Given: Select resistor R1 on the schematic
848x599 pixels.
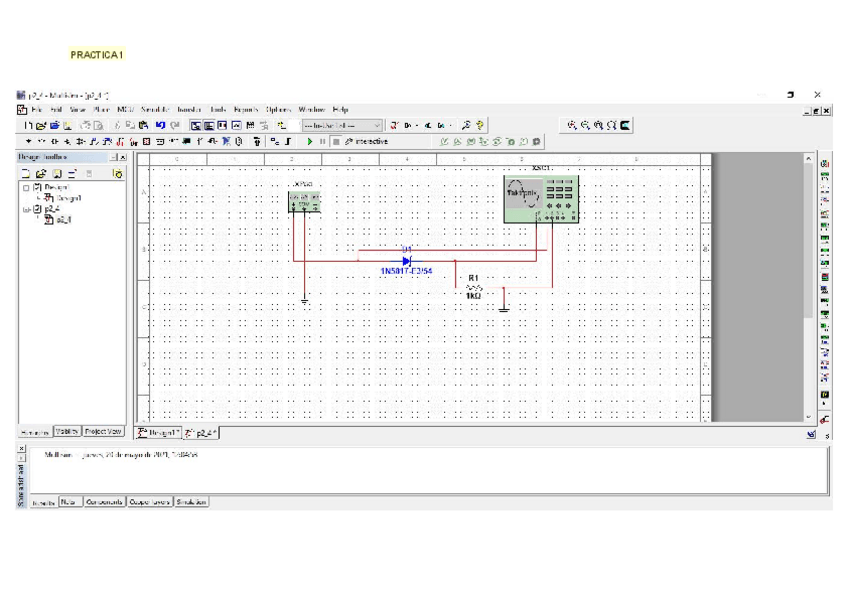Looking at the screenshot, I should [474, 286].
